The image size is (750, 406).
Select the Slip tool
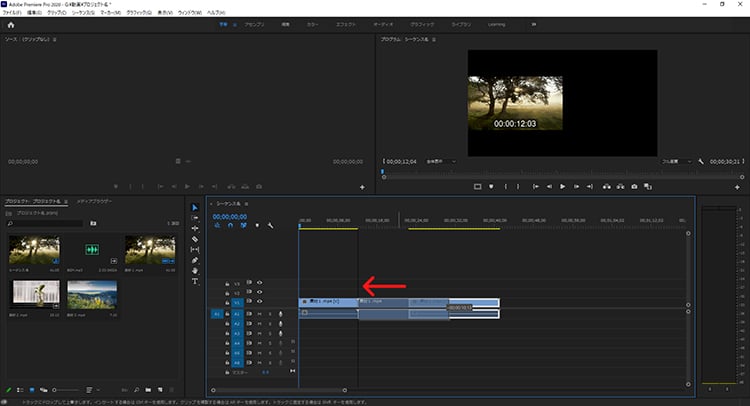point(195,250)
